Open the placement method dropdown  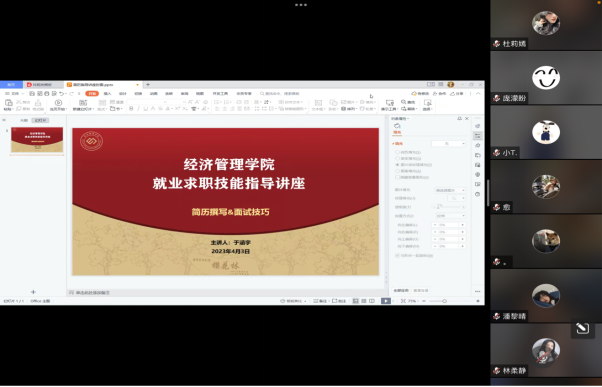pos(450,216)
